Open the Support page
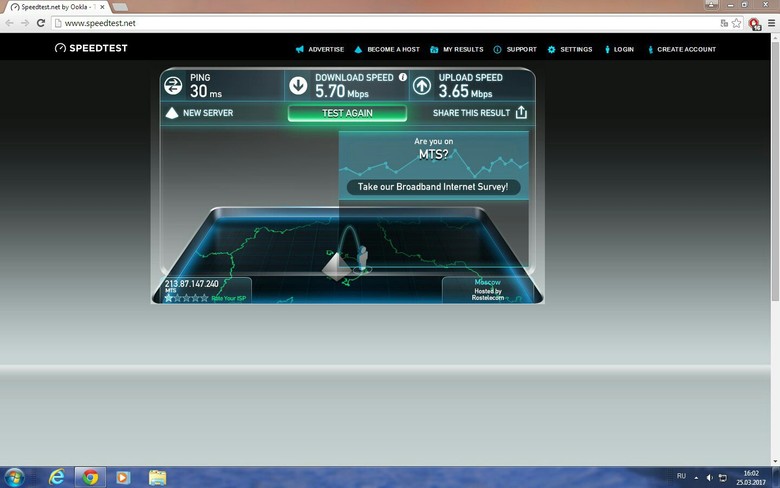The height and width of the screenshot is (488, 780). click(515, 49)
